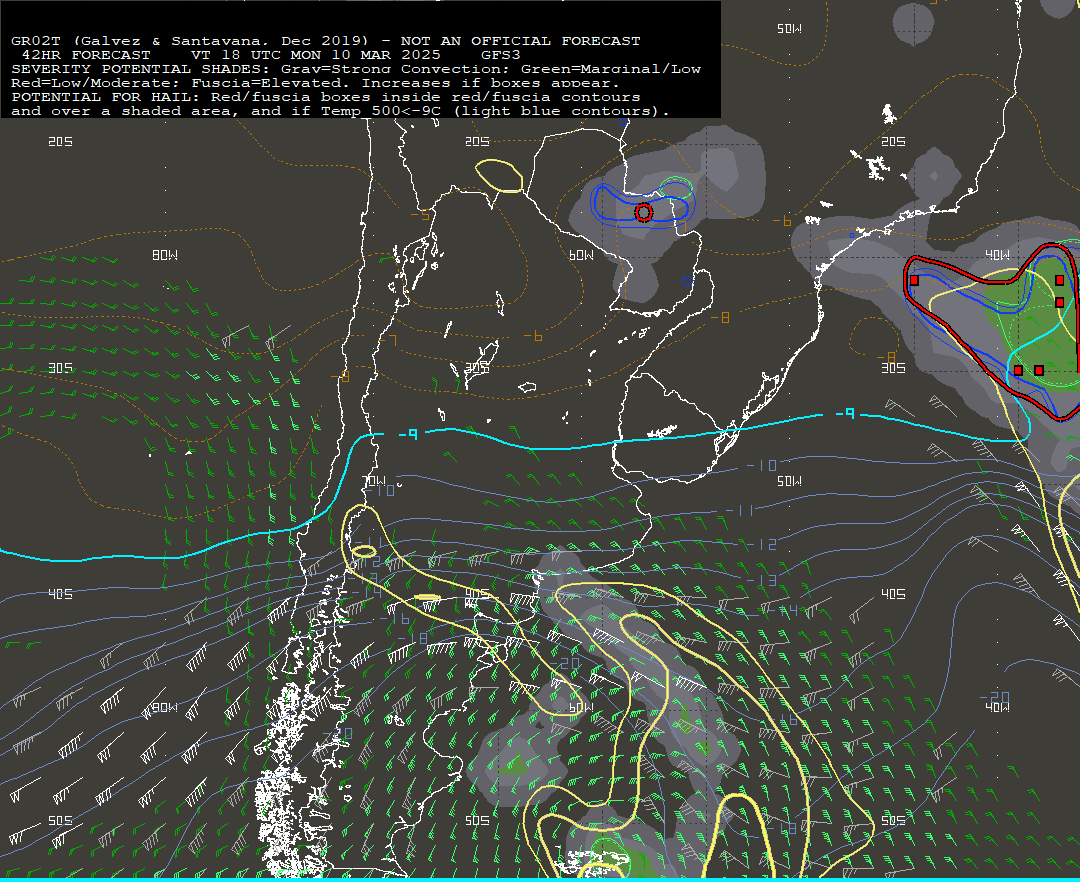Select the '-11' blue contour label

coord(740,511)
